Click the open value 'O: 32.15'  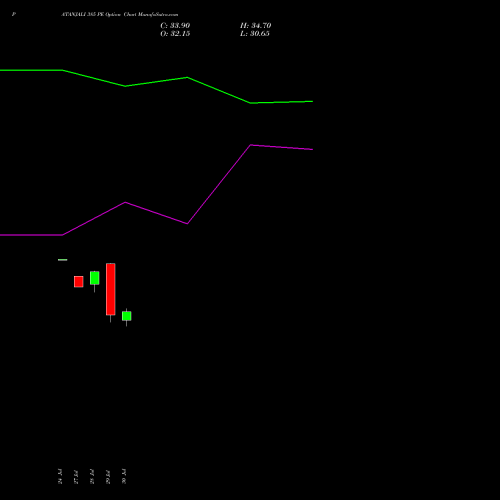[175, 34]
